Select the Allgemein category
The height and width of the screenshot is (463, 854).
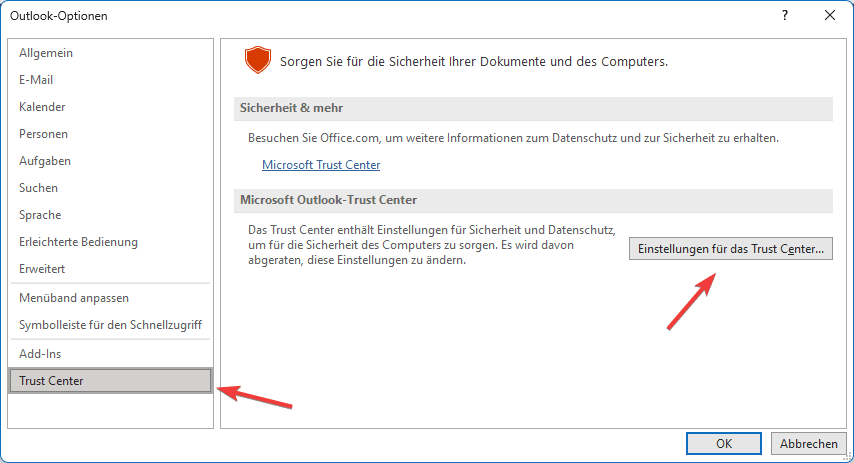46,53
